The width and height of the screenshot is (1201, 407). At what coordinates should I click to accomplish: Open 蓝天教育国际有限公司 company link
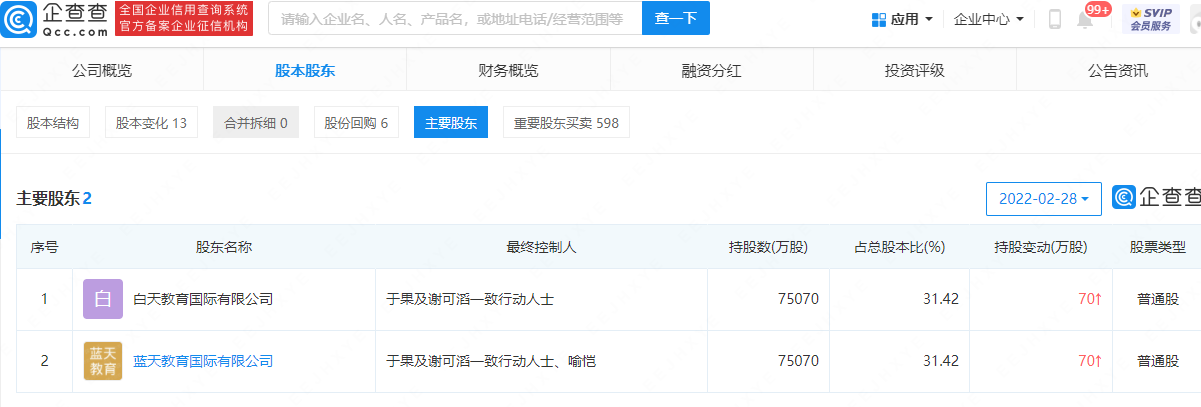203,361
